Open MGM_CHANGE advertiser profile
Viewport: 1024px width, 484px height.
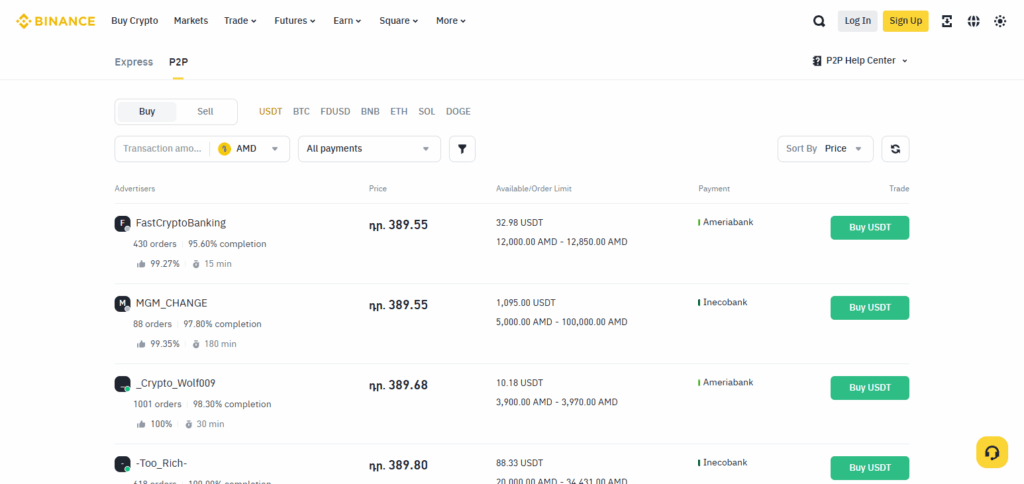(172, 303)
